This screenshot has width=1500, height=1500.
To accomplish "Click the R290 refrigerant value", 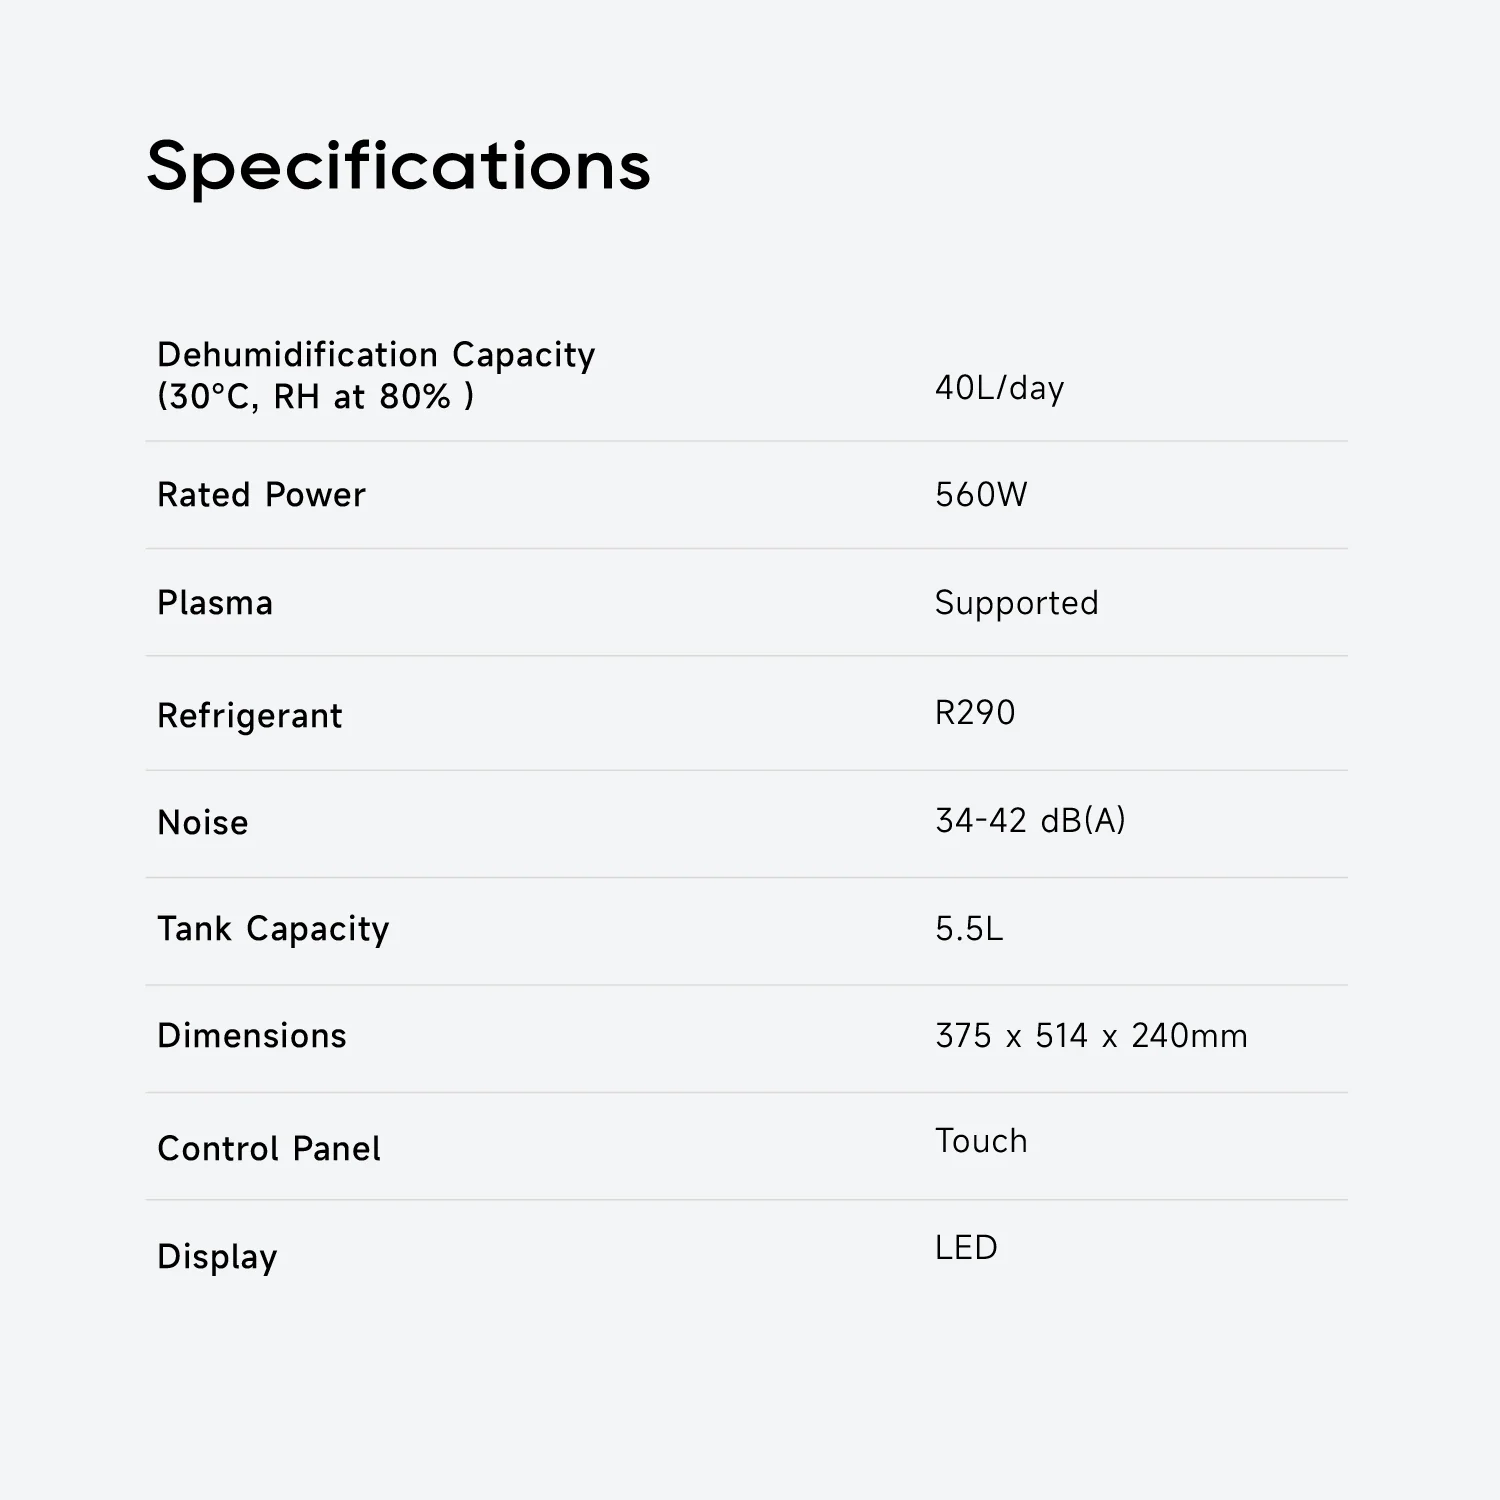I will tap(975, 712).
